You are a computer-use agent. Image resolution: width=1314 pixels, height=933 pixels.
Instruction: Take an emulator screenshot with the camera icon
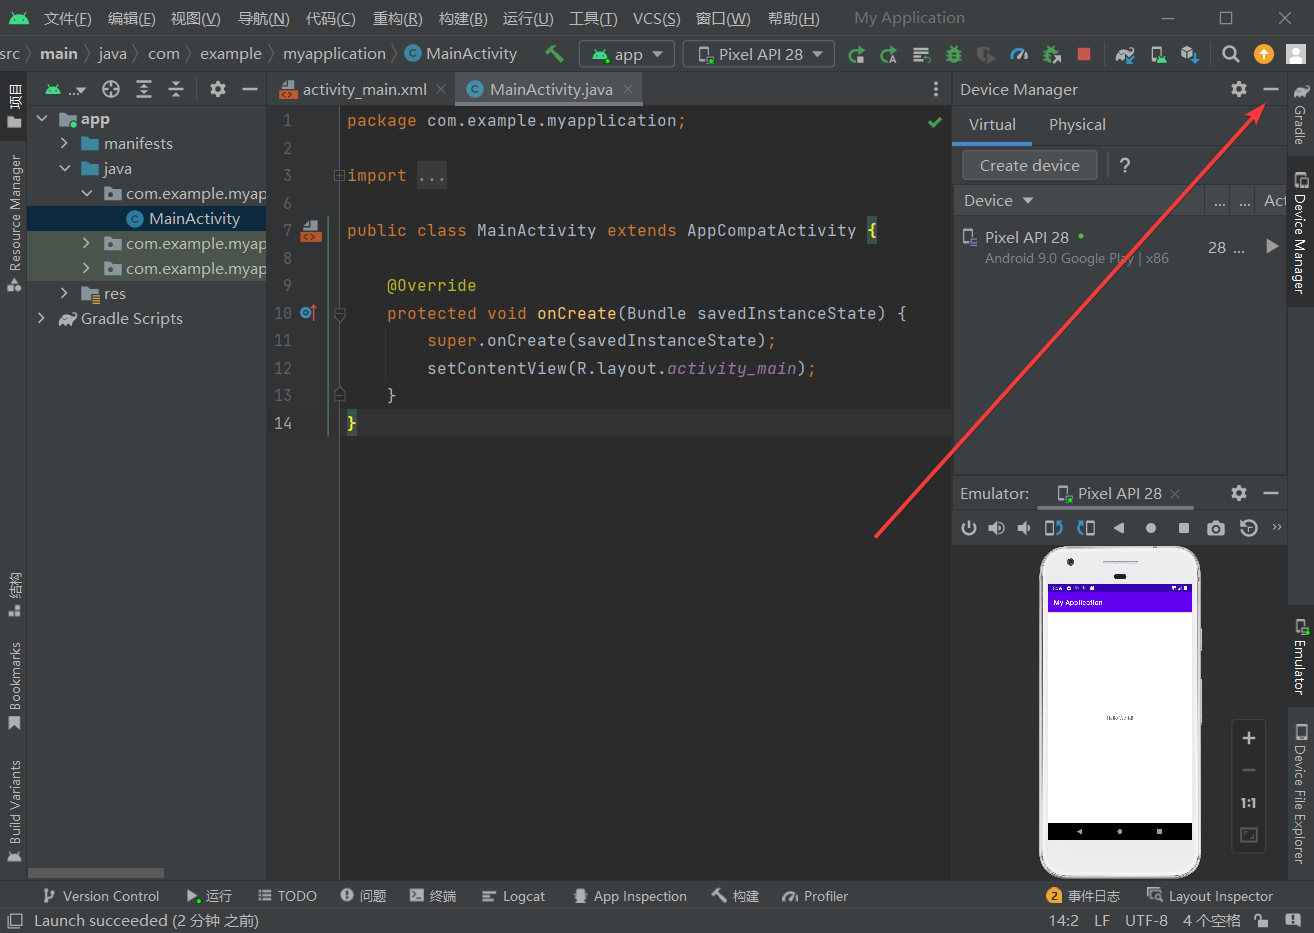pyautogui.click(x=1215, y=528)
